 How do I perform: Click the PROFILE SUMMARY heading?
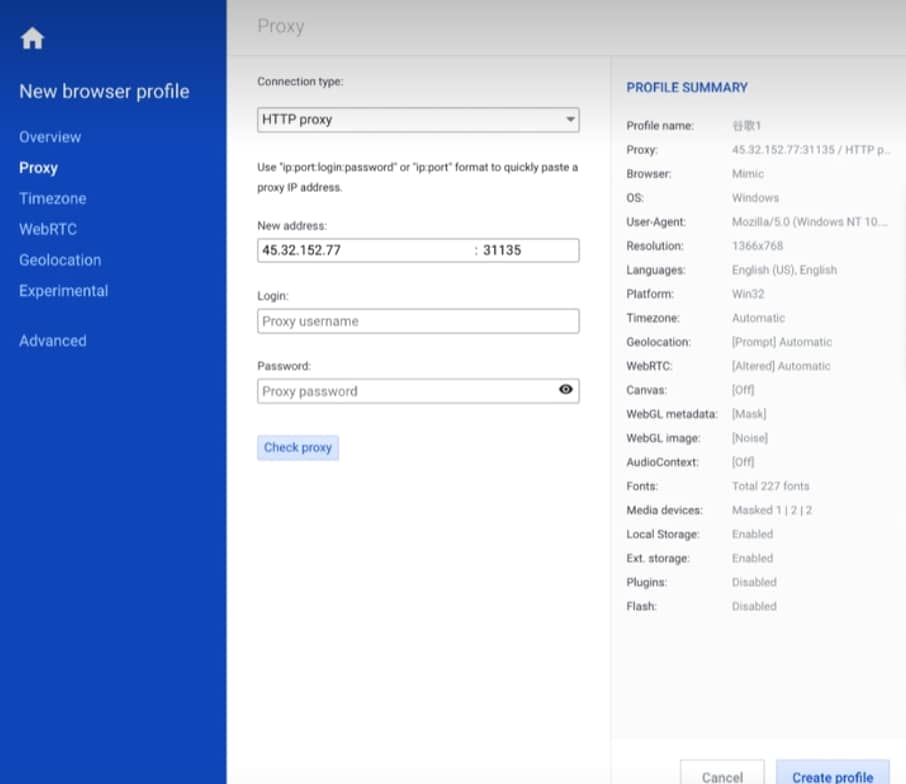[687, 88]
